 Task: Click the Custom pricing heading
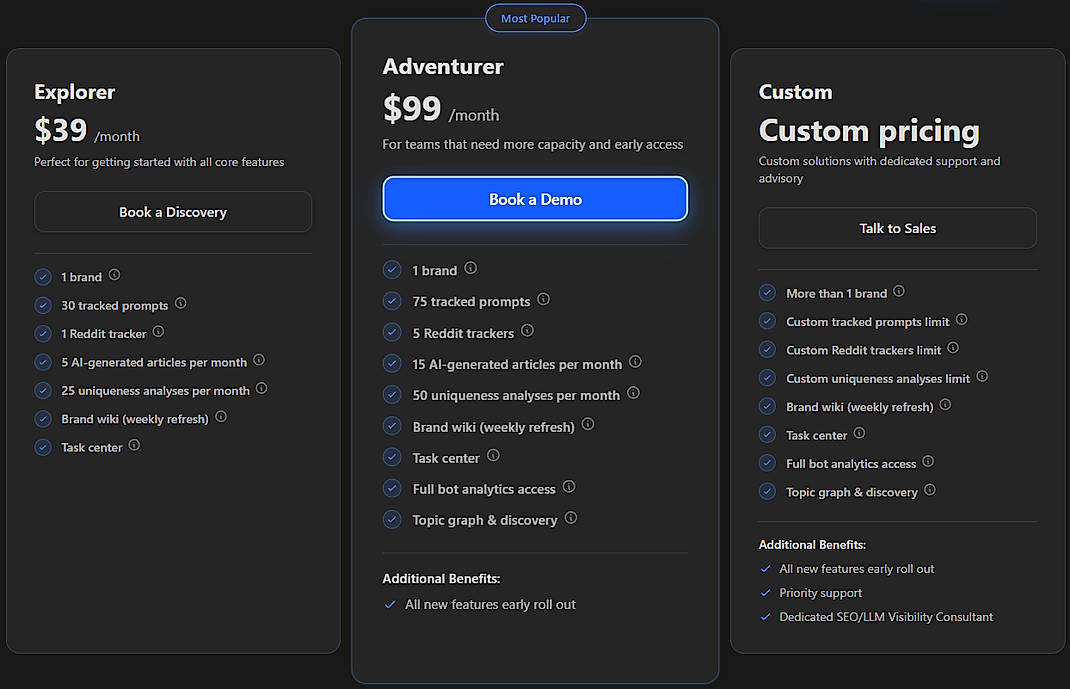point(869,130)
